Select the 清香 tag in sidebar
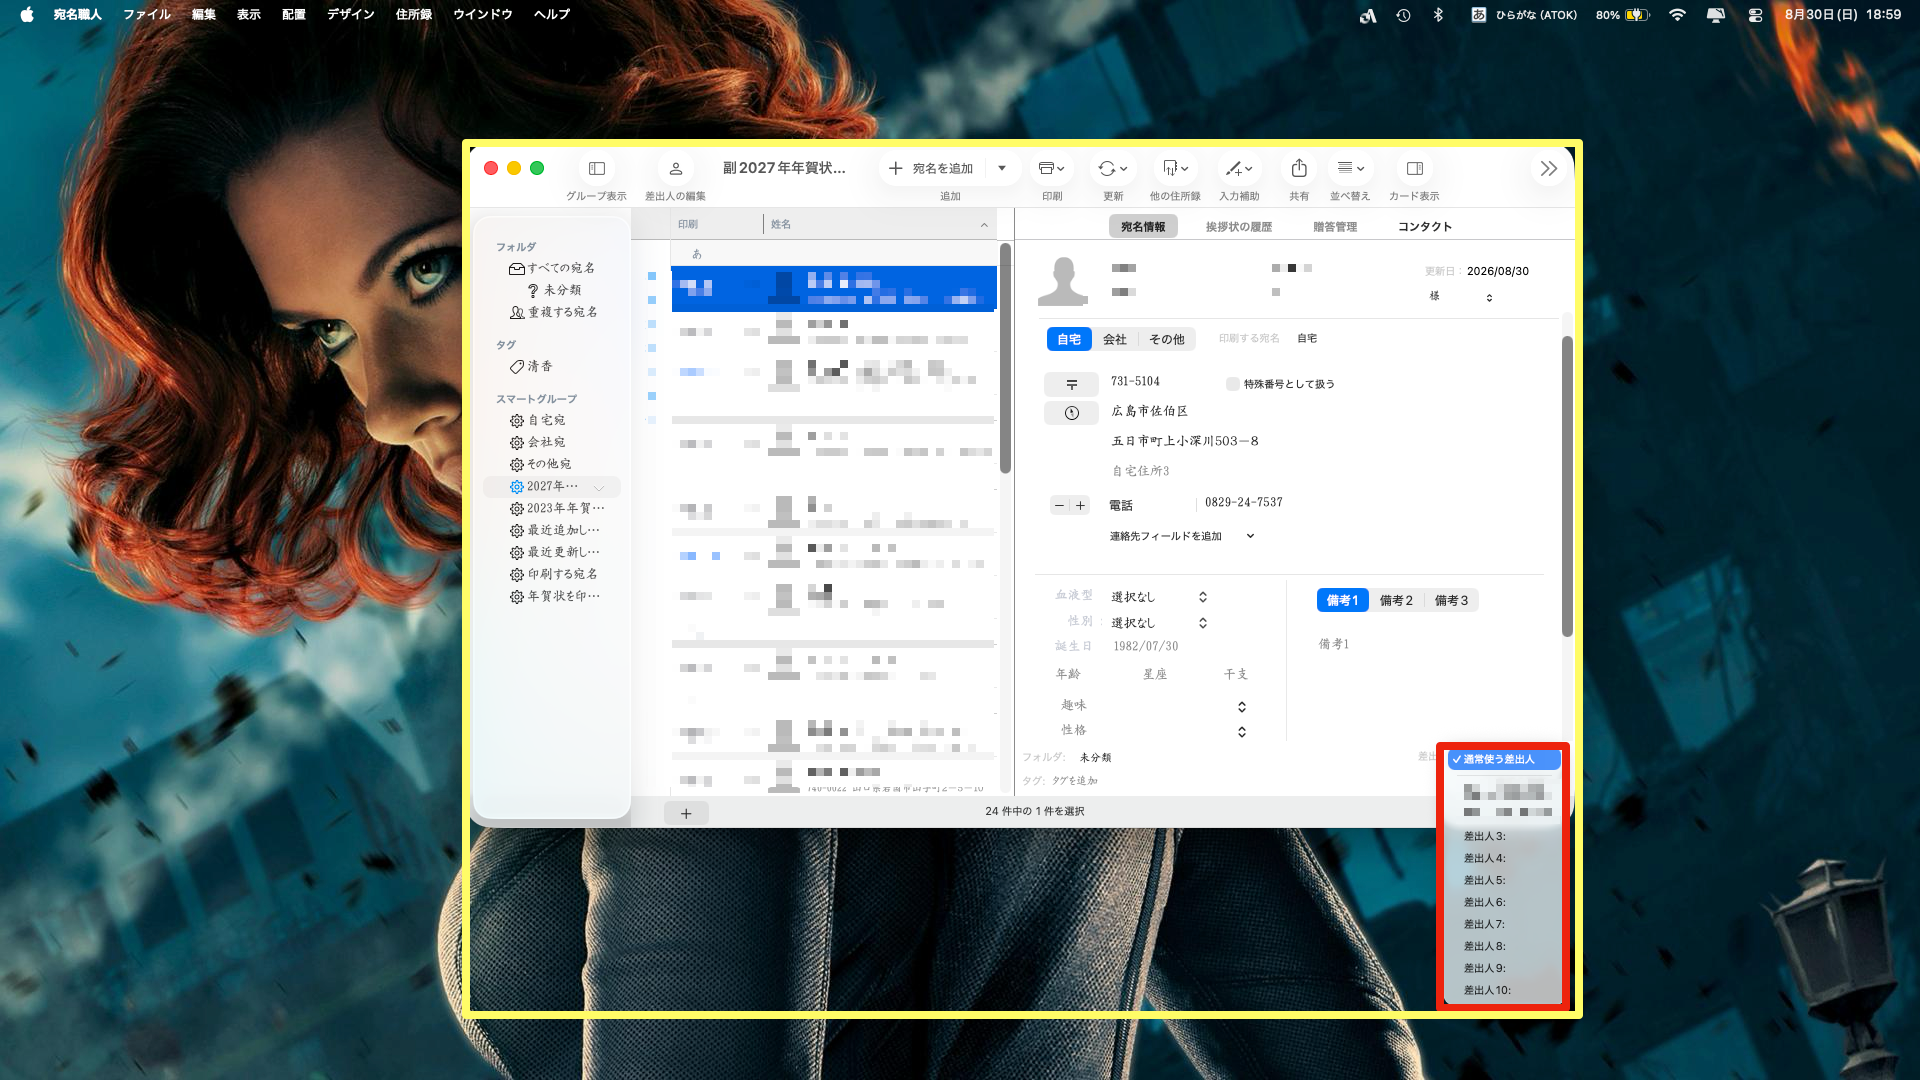The height and width of the screenshot is (1080, 1920). pos(531,366)
